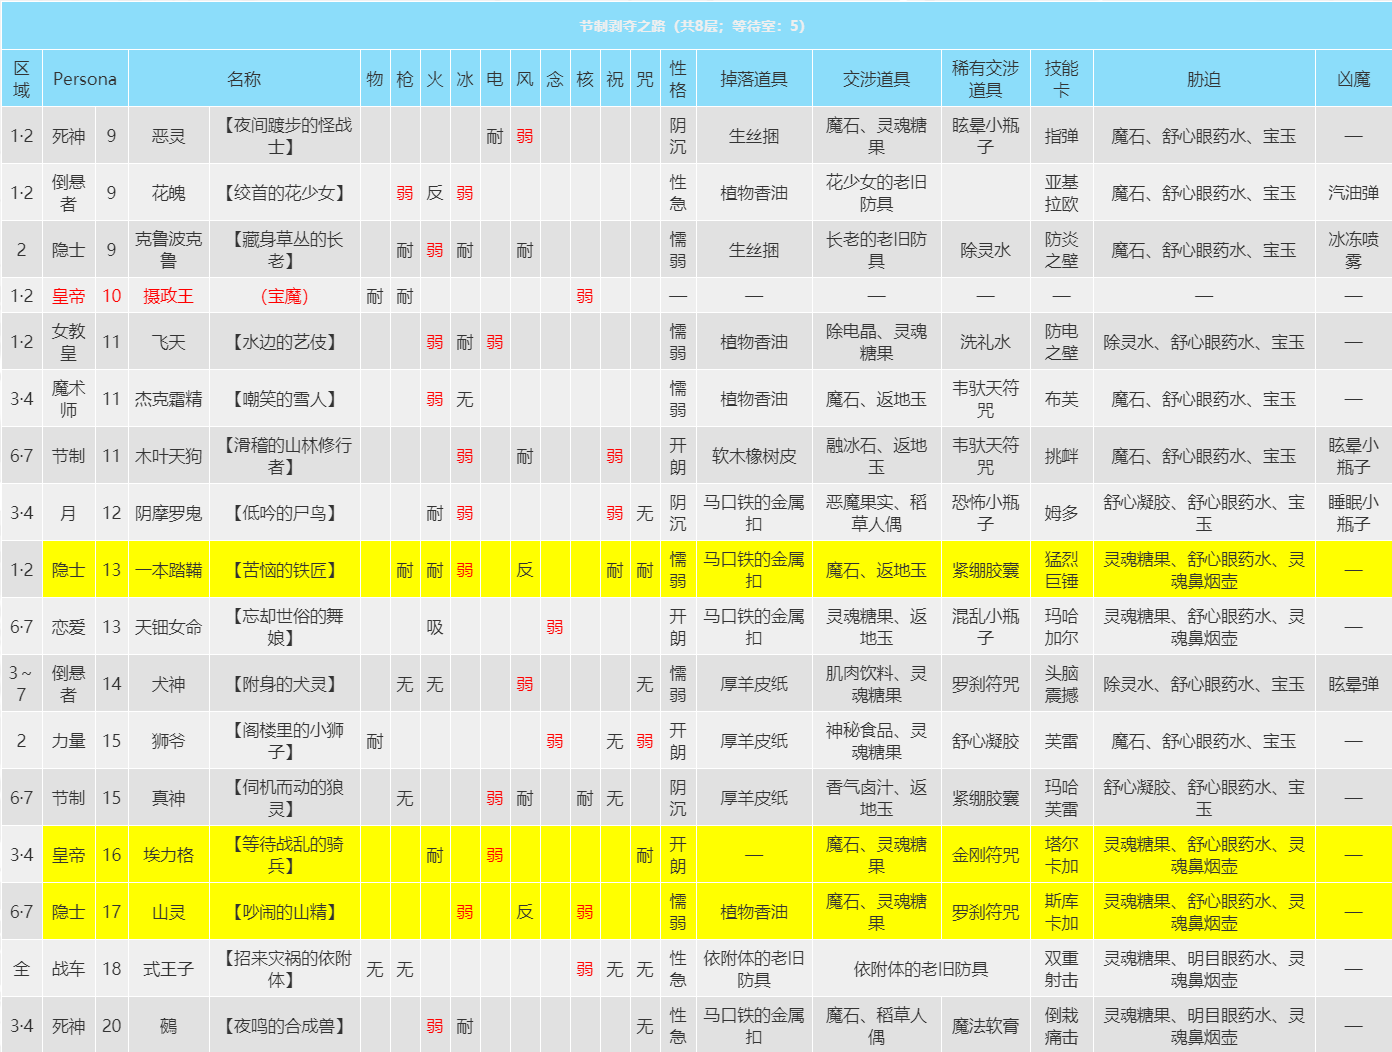Screen dimensions: 1392x1052
Task: Click 金刚符咒 in 埃力格 row
Action: (x=985, y=855)
